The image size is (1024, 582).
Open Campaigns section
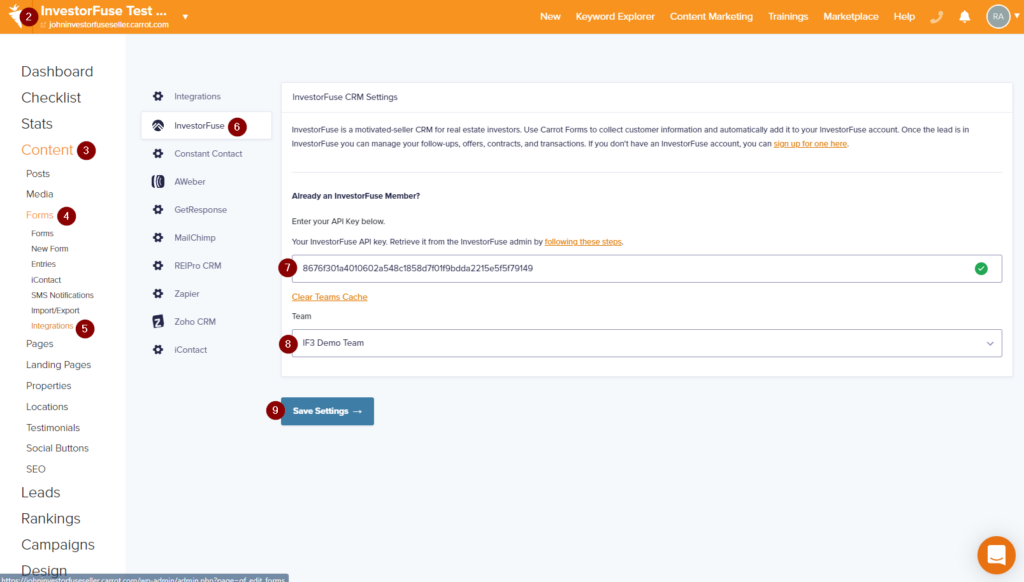pos(57,545)
